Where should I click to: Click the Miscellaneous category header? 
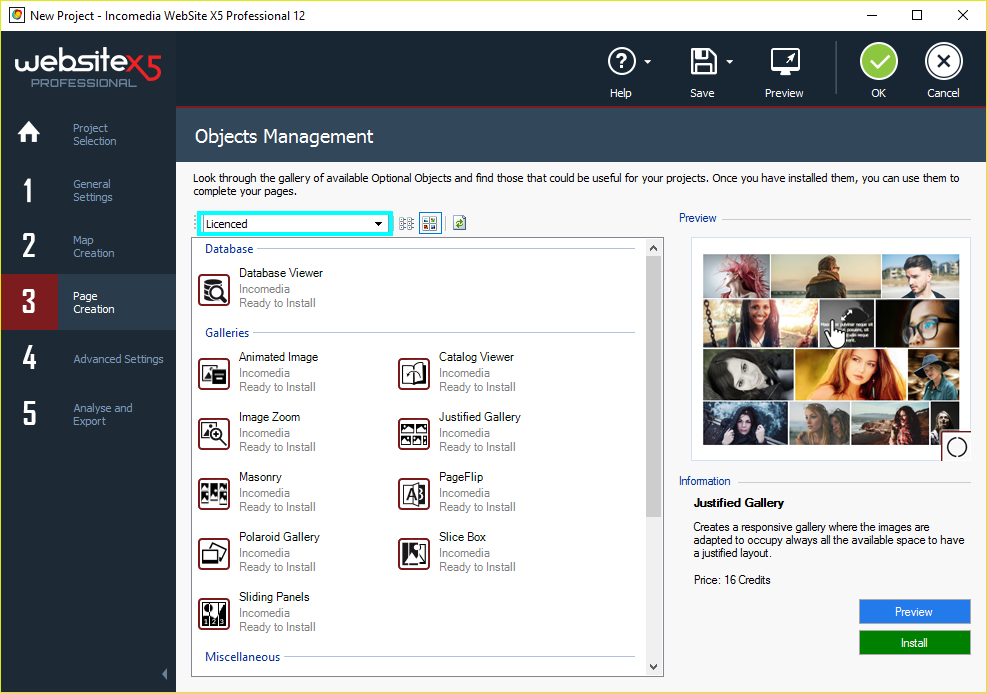[x=242, y=656]
